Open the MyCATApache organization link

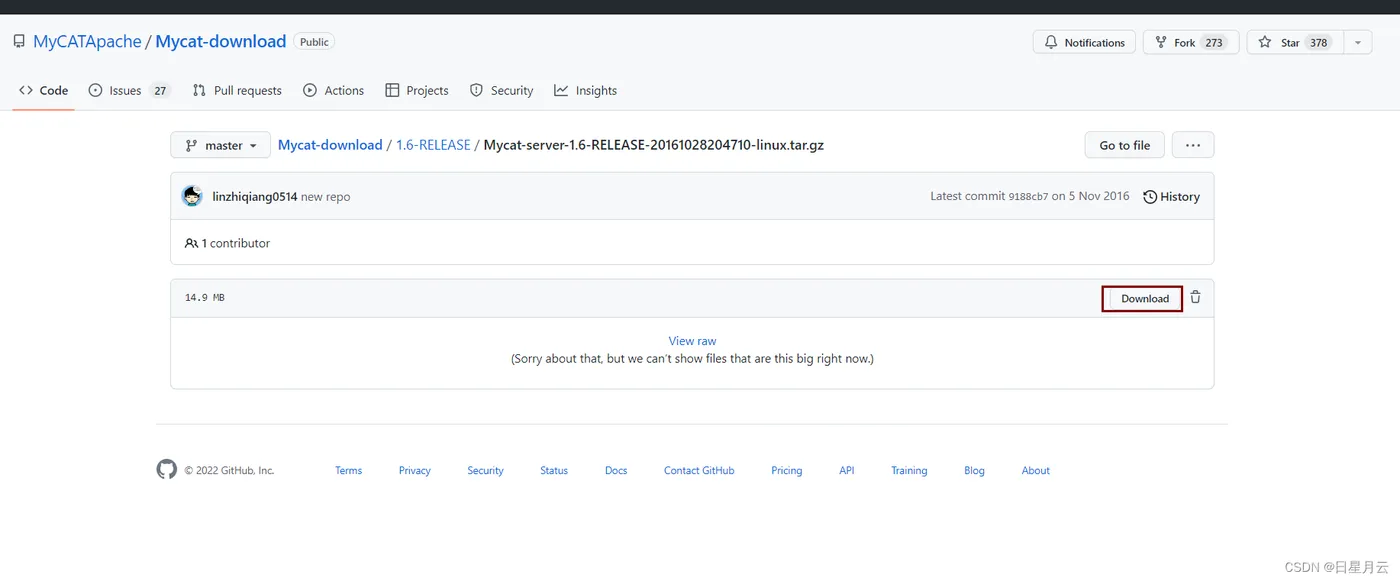87,41
